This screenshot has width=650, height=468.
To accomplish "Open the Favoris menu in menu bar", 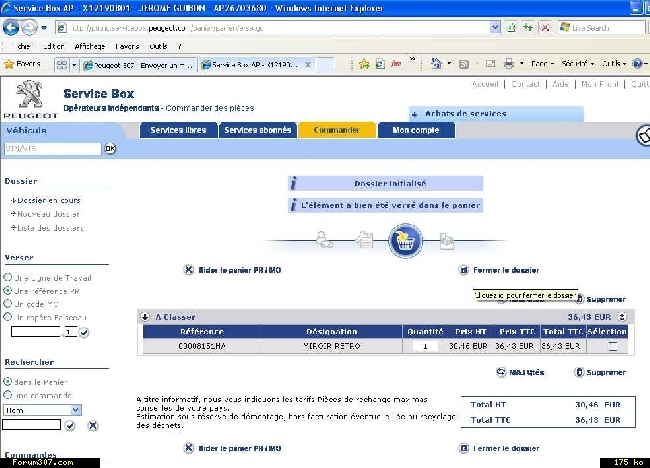I will click(x=127, y=46).
